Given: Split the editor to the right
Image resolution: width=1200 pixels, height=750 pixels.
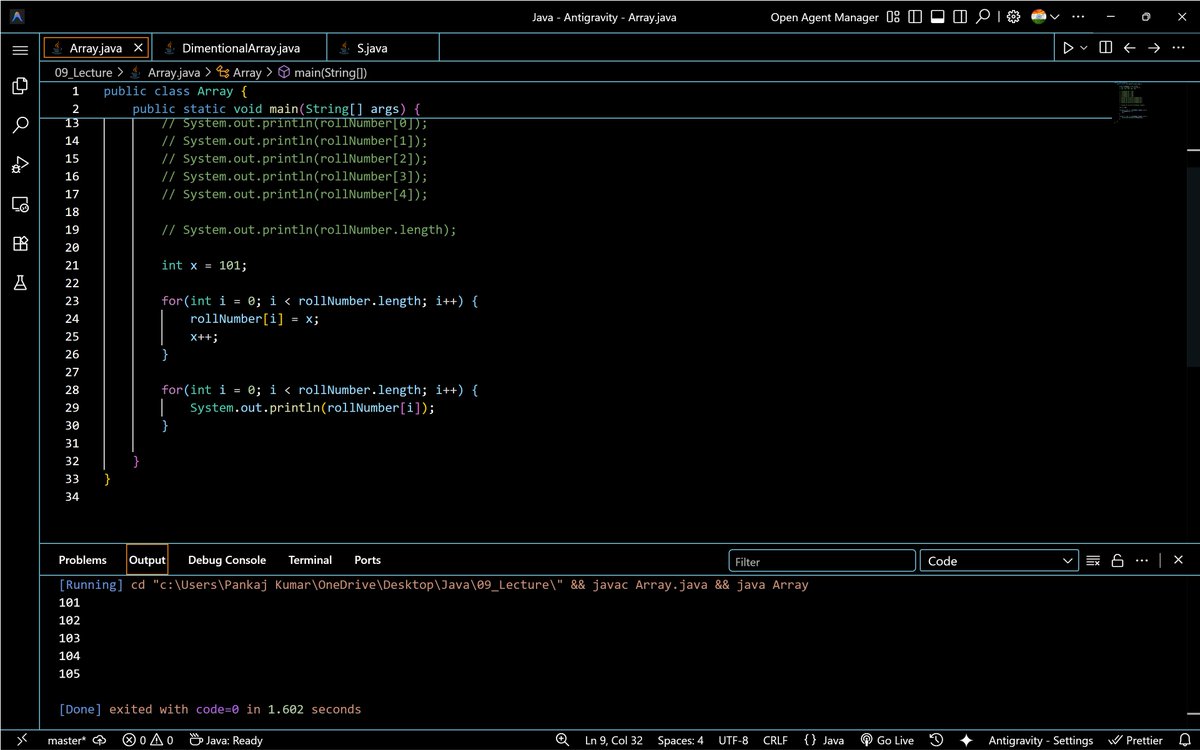Looking at the screenshot, I should 1106,48.
